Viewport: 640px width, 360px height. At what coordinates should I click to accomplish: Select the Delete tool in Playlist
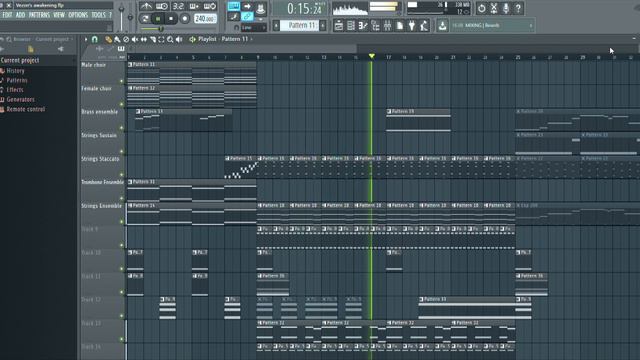pyautogui.click(x=126, y=39)
